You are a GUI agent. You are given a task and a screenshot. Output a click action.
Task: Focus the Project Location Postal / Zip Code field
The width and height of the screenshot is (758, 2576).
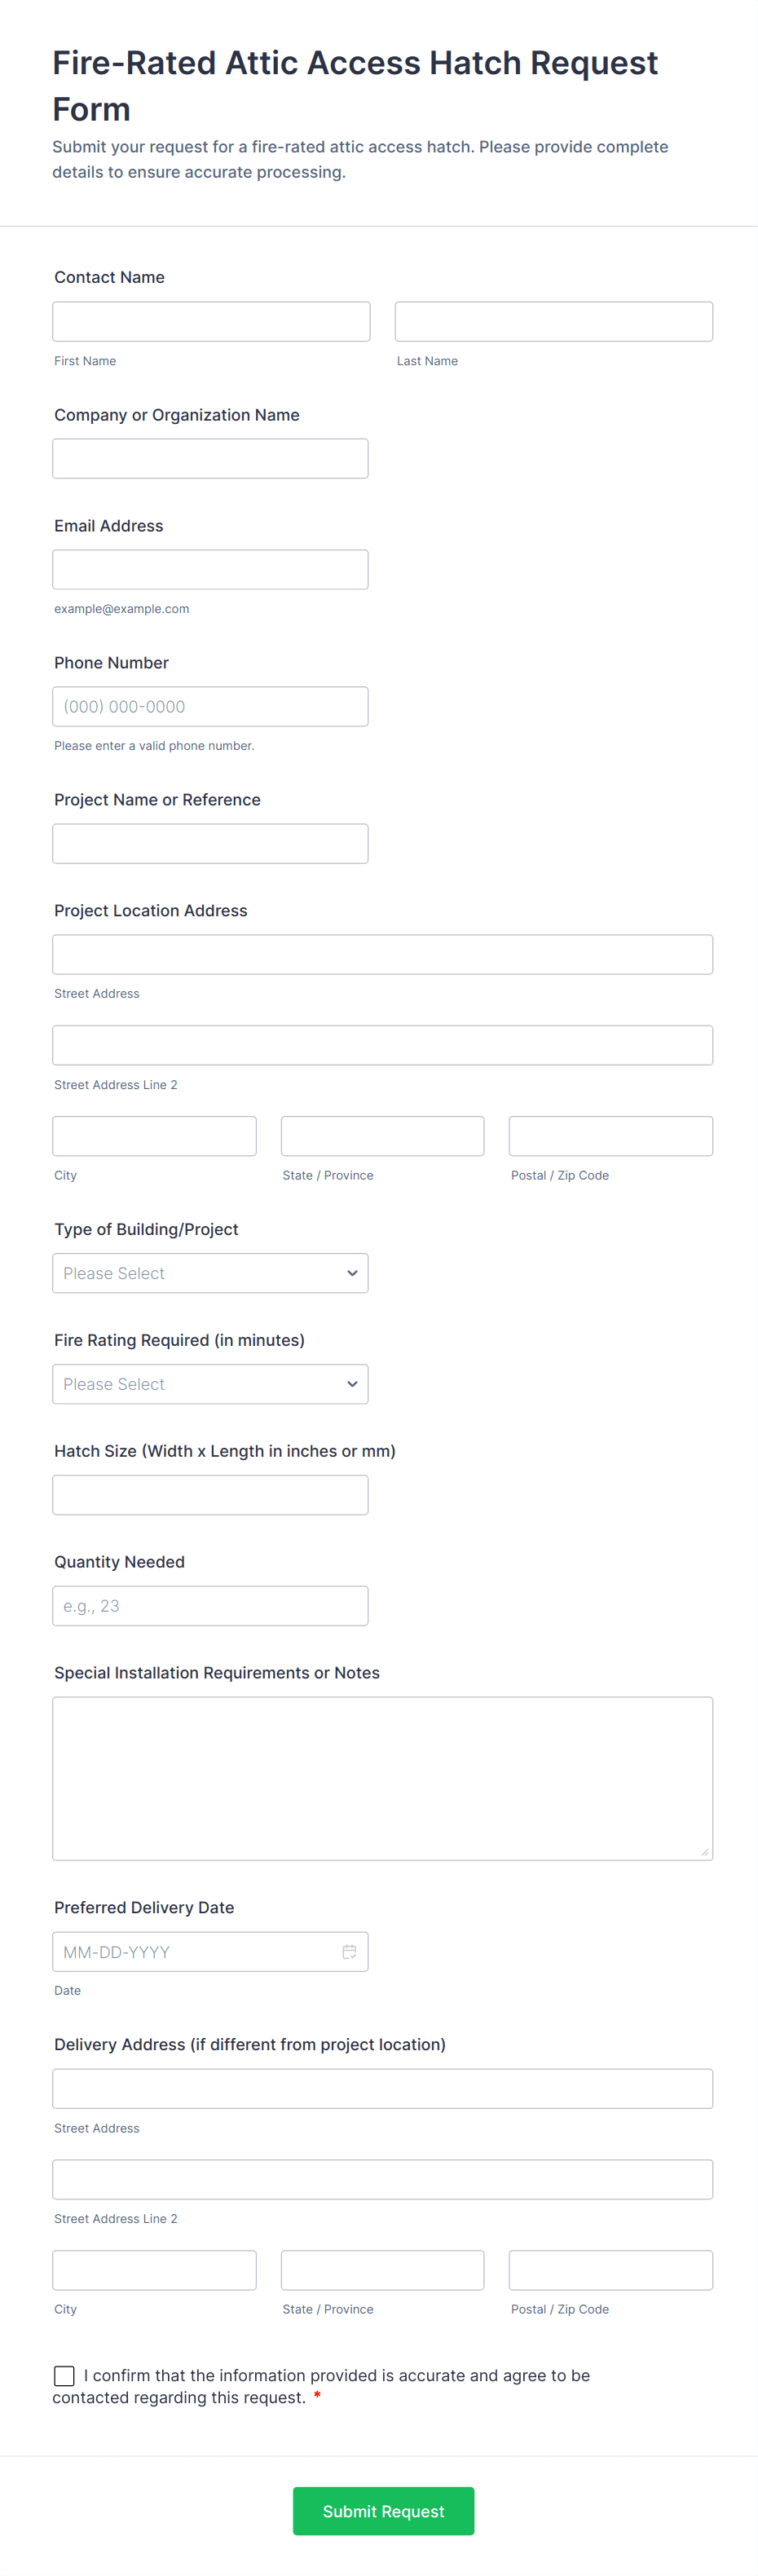(x=610, y=1136)
